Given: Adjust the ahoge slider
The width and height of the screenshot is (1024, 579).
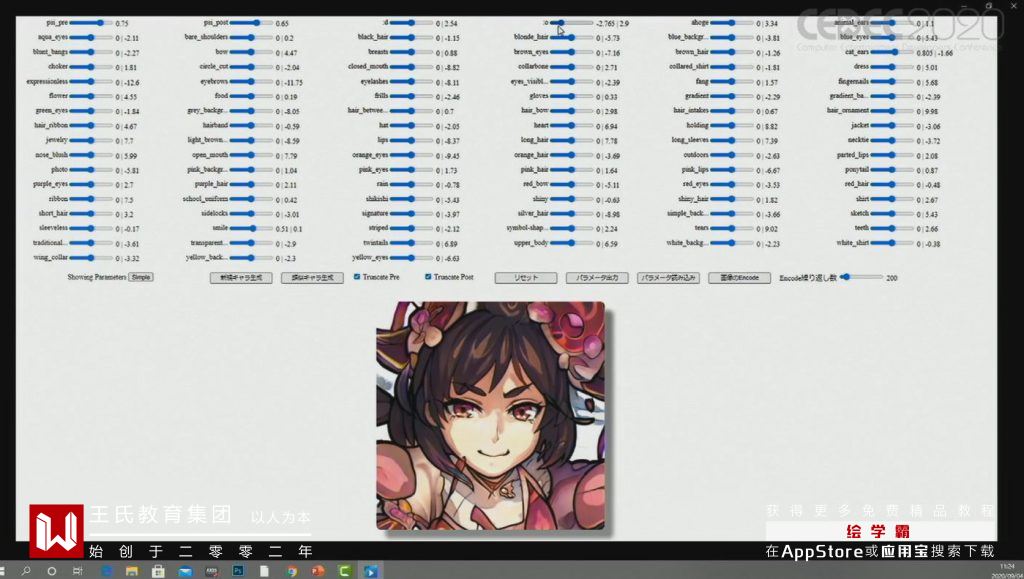Looking at the screenshot, I should [x=732, y=23].
